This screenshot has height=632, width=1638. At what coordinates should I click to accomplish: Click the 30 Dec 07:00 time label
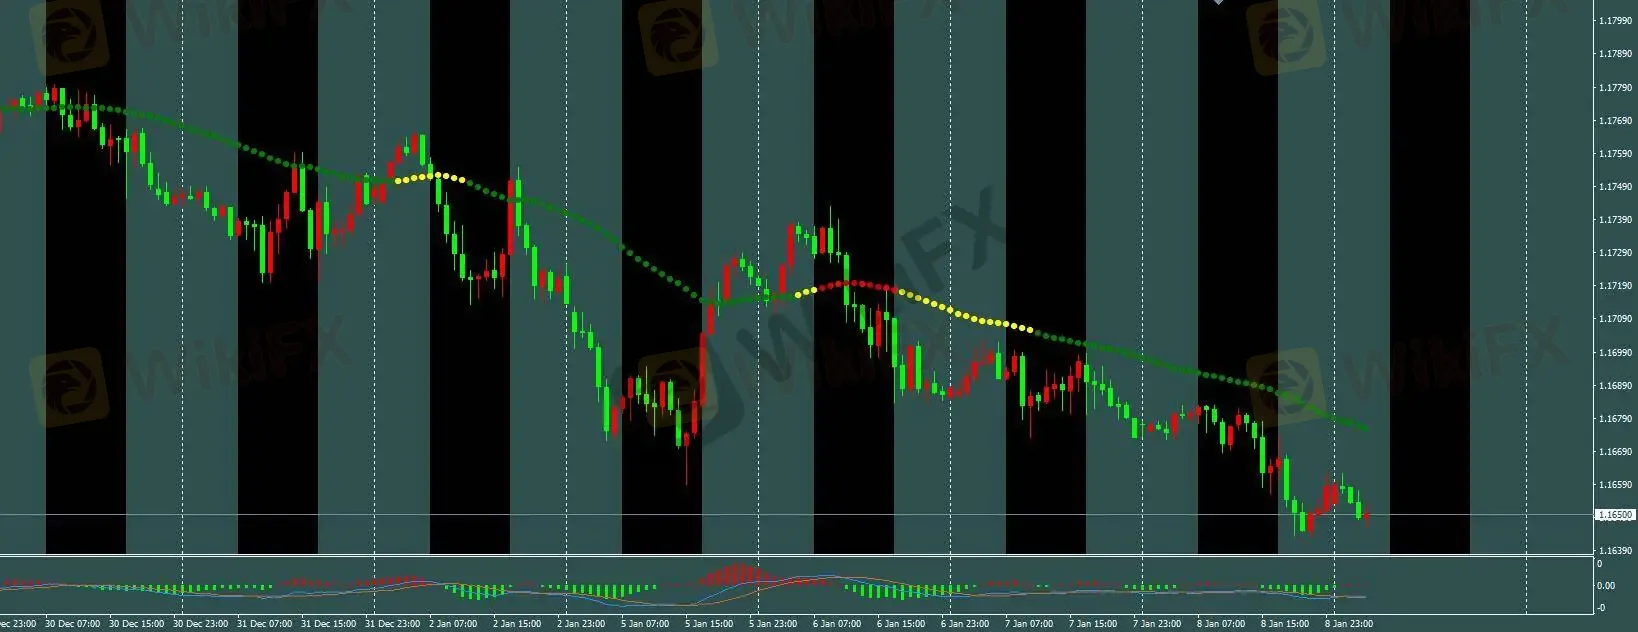(x=72, y=624)
